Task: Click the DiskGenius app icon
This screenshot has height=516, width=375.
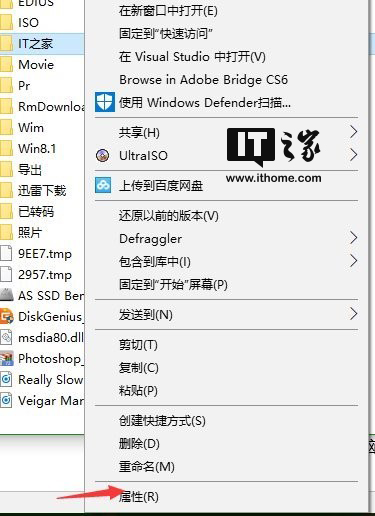Action: 7,316
